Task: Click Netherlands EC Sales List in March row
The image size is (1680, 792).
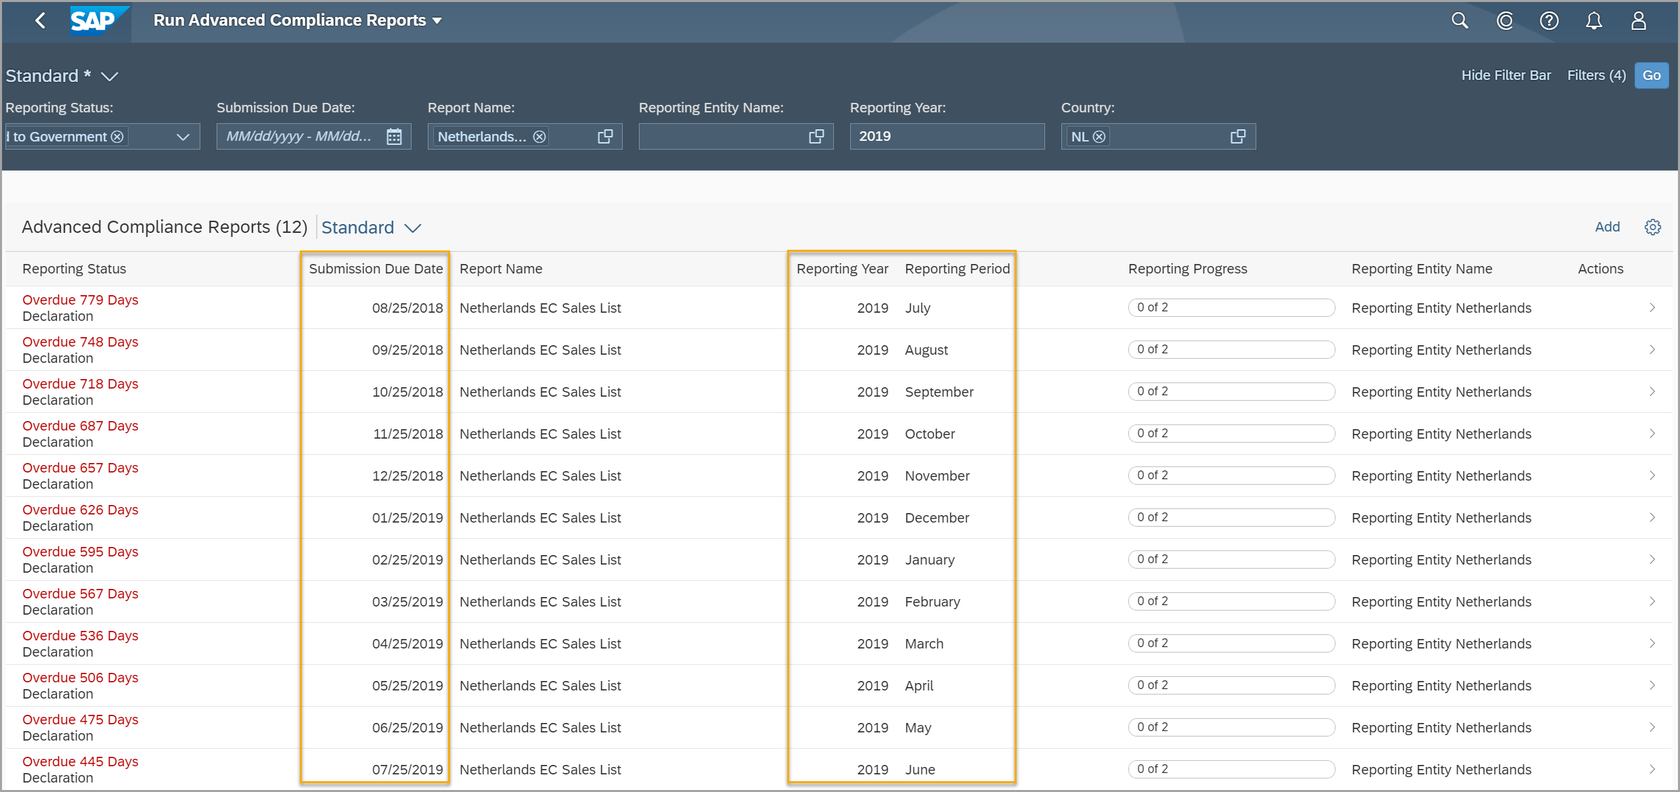Action: point(540,644)
